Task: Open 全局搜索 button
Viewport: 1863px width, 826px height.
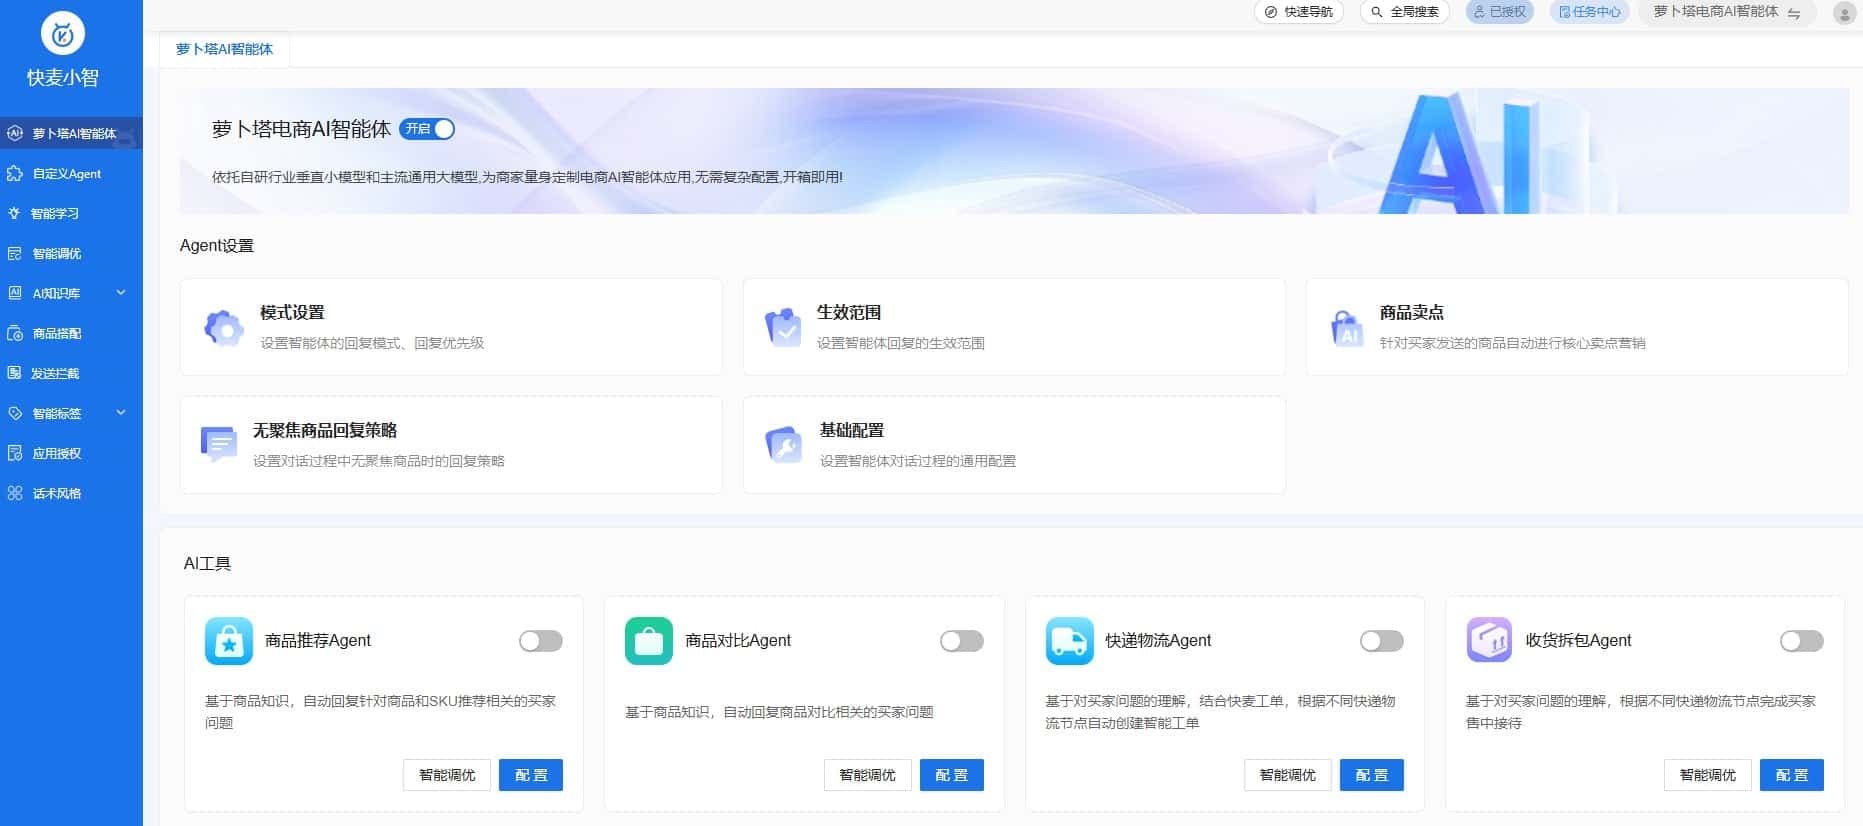Action: point(1404,12)
